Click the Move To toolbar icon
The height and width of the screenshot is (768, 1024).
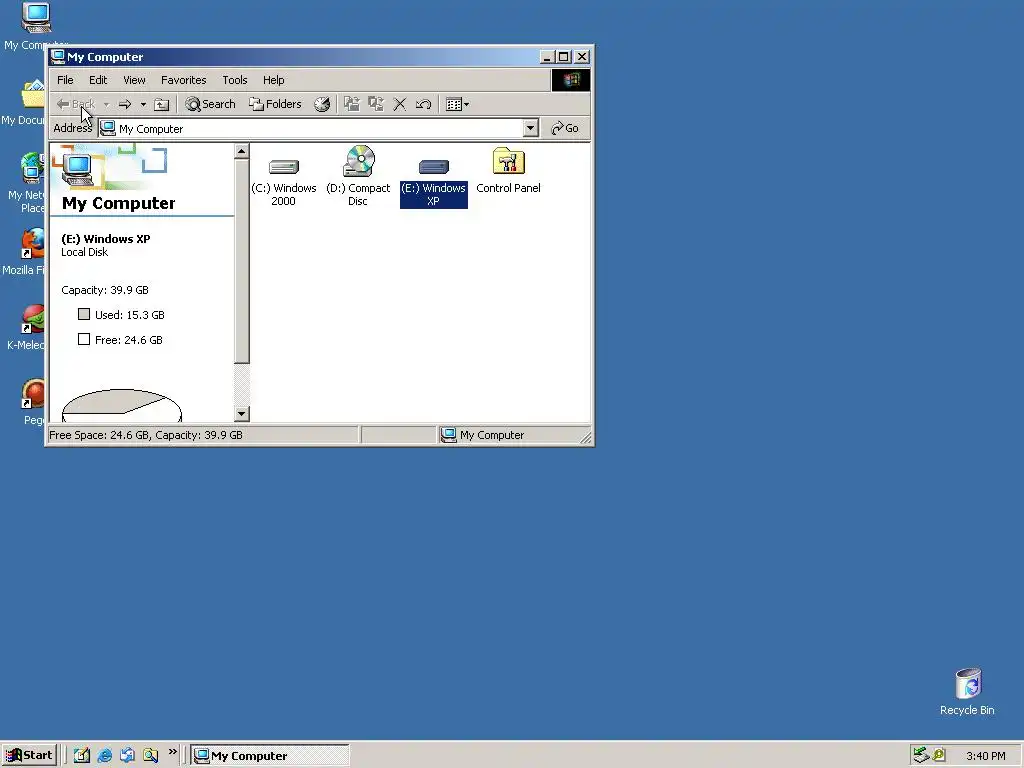[x=351, y=104]
